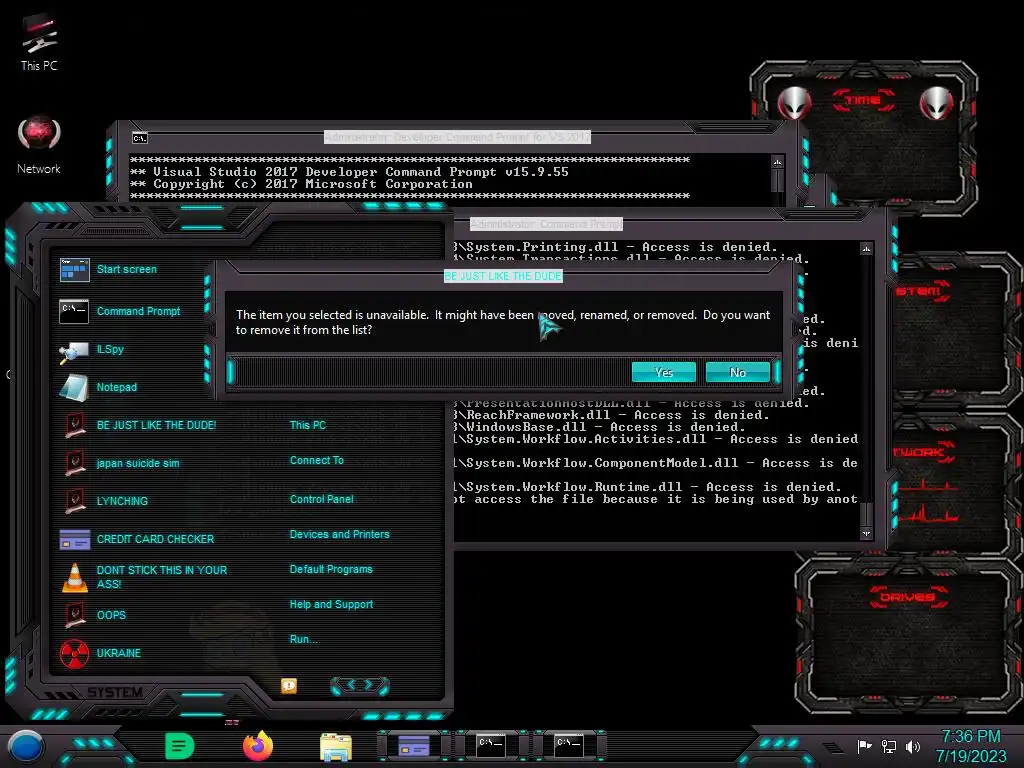Launch Firefox from the taskbar
This screenshot has height=768, width=1024.
(257, 746)
